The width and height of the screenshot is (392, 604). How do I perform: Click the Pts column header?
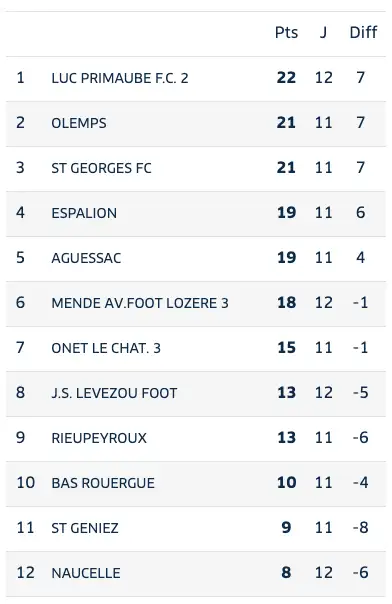pyautogui.click(x=286, y=32)
